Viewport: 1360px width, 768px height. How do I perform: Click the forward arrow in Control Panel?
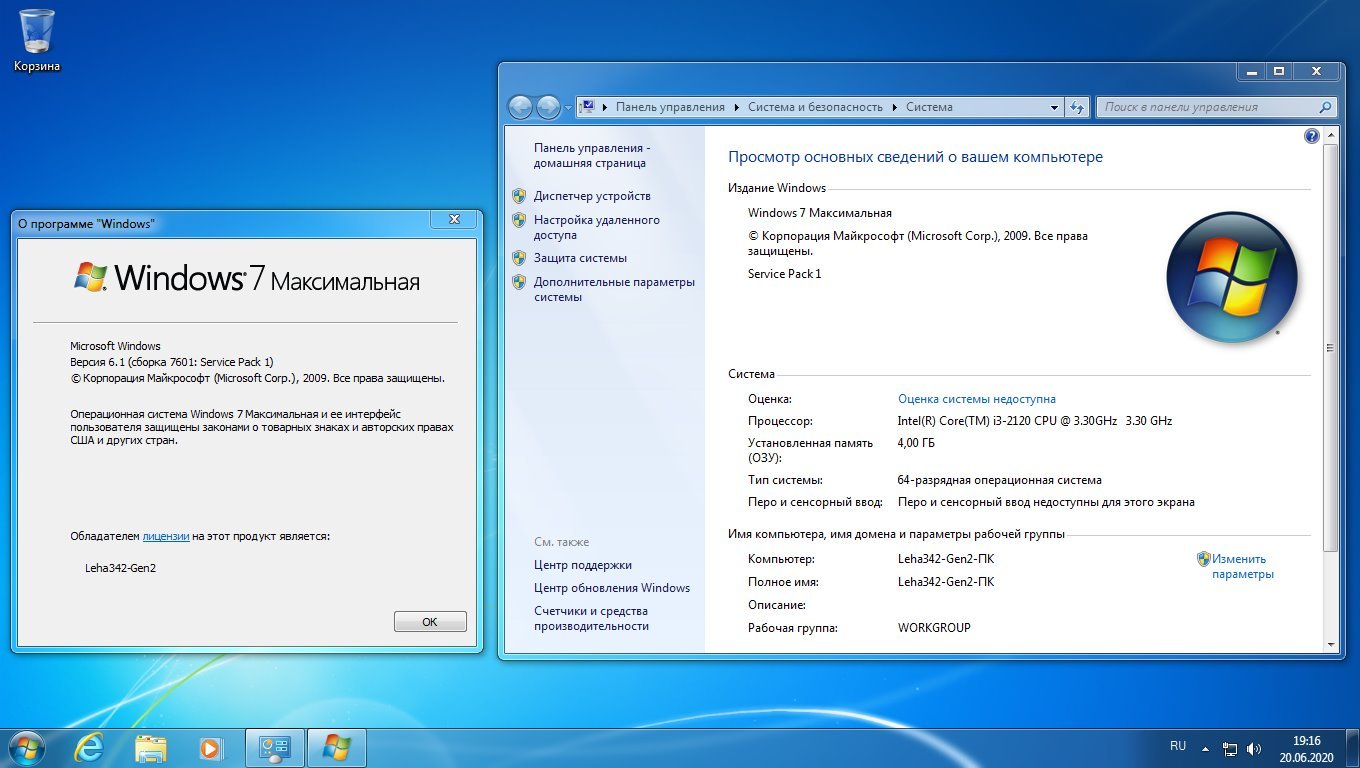[x=548, y=107]
